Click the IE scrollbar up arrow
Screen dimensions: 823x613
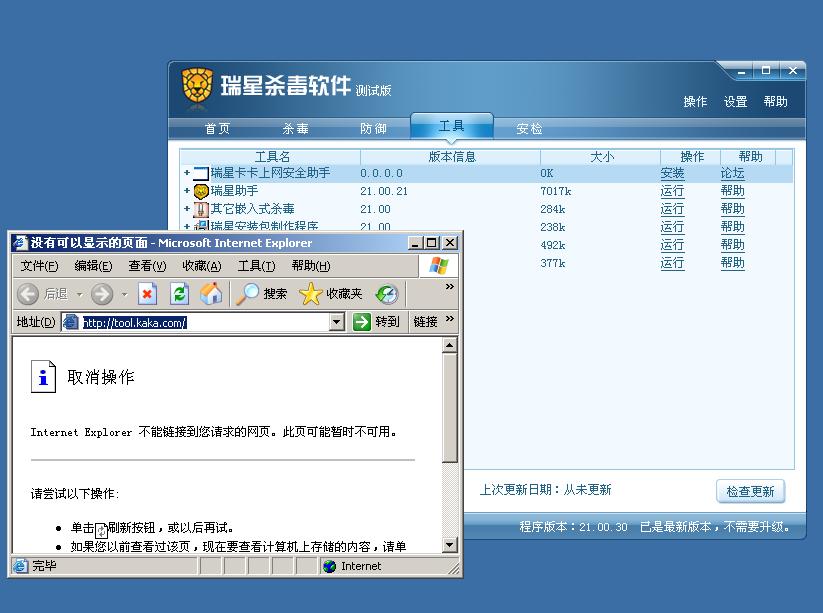point(449,345)
